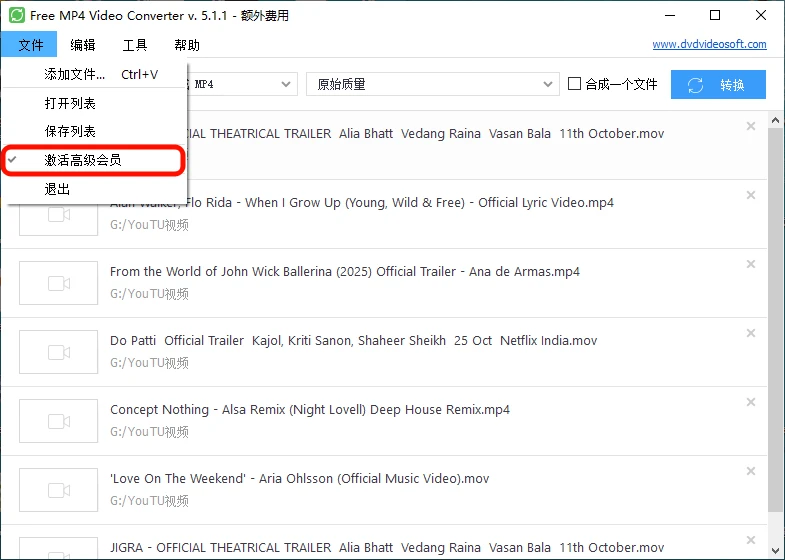The image size is (785, 560).
Task: Remove the Do Patti trailer file
Action: [750, 333]
